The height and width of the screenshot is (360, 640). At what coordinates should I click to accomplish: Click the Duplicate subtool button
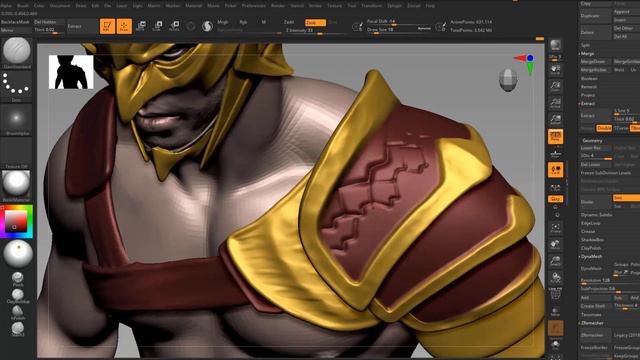pos(596,16)
